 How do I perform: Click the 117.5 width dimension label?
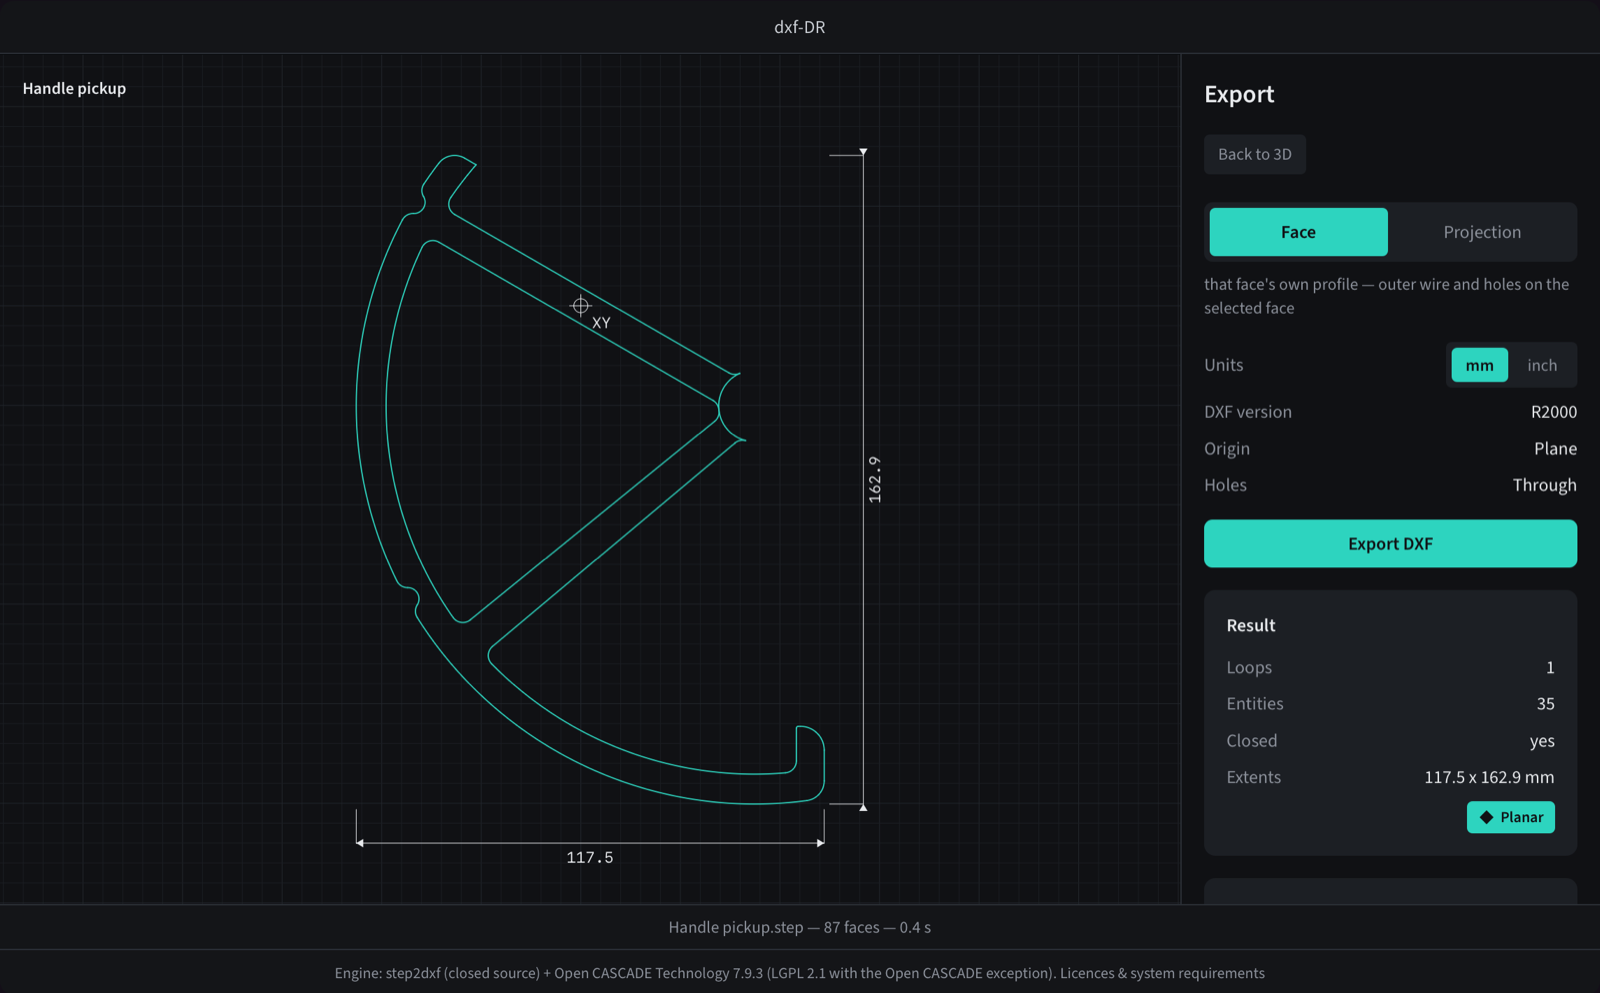tap(590, 858)
